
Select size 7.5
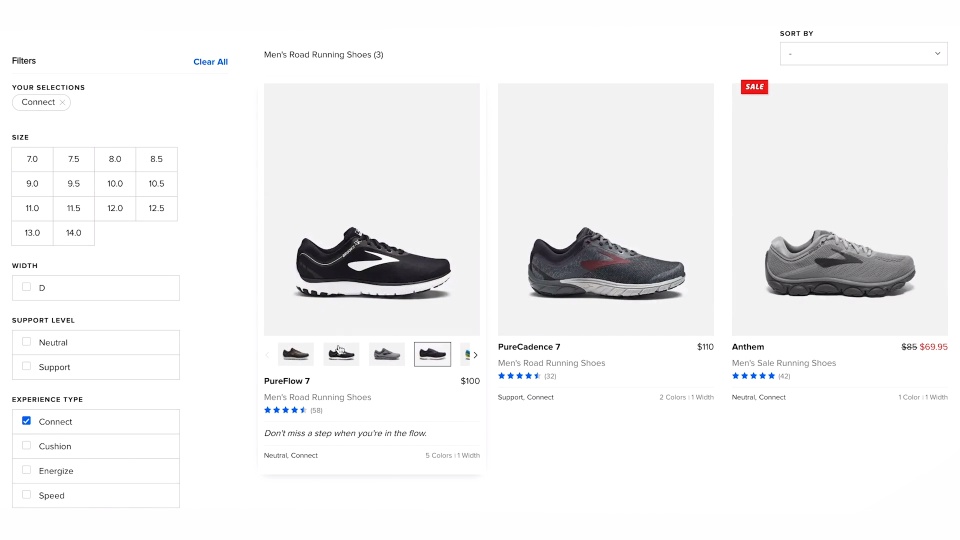pos(73,159)
